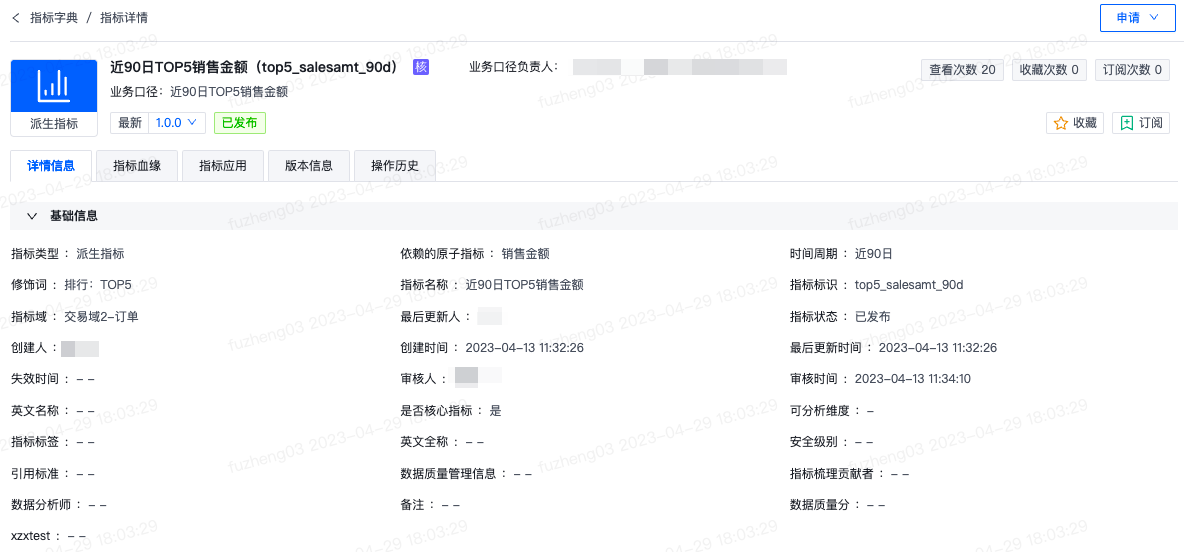Click the 派生指标 label under the icon
This screenshot has height=552, width=1188.
coord(54,124)
